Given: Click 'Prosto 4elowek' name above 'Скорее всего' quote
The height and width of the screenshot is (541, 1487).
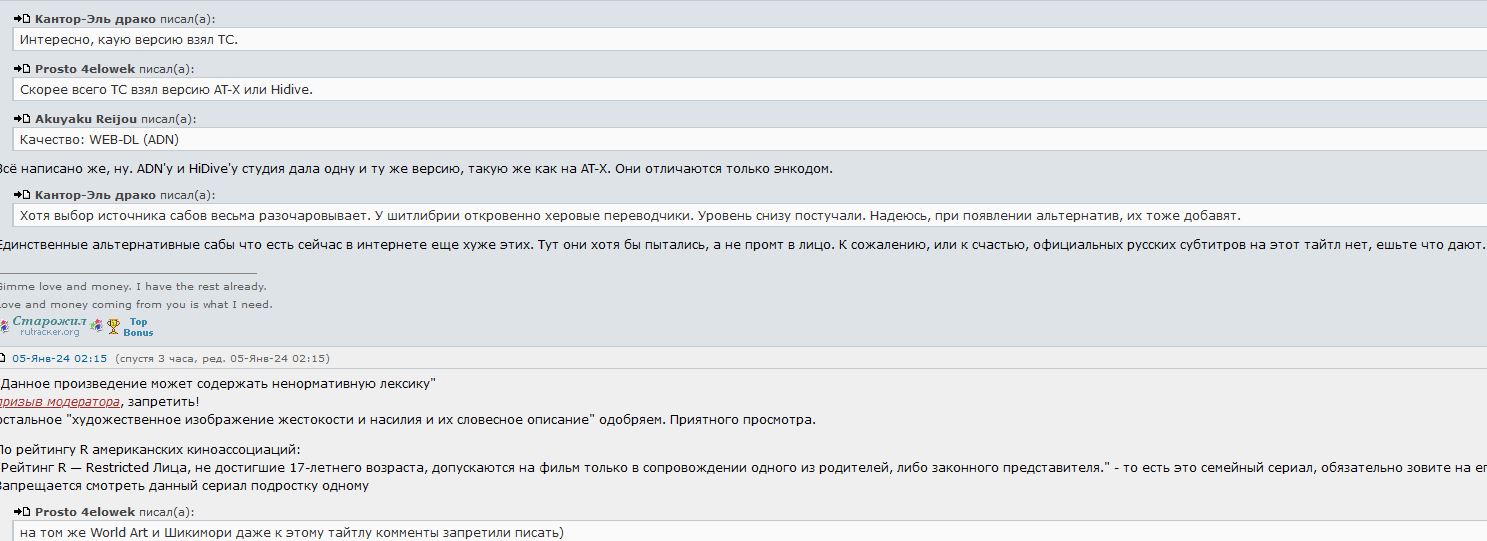Looking at the screenshot, I should coord(84,69).
